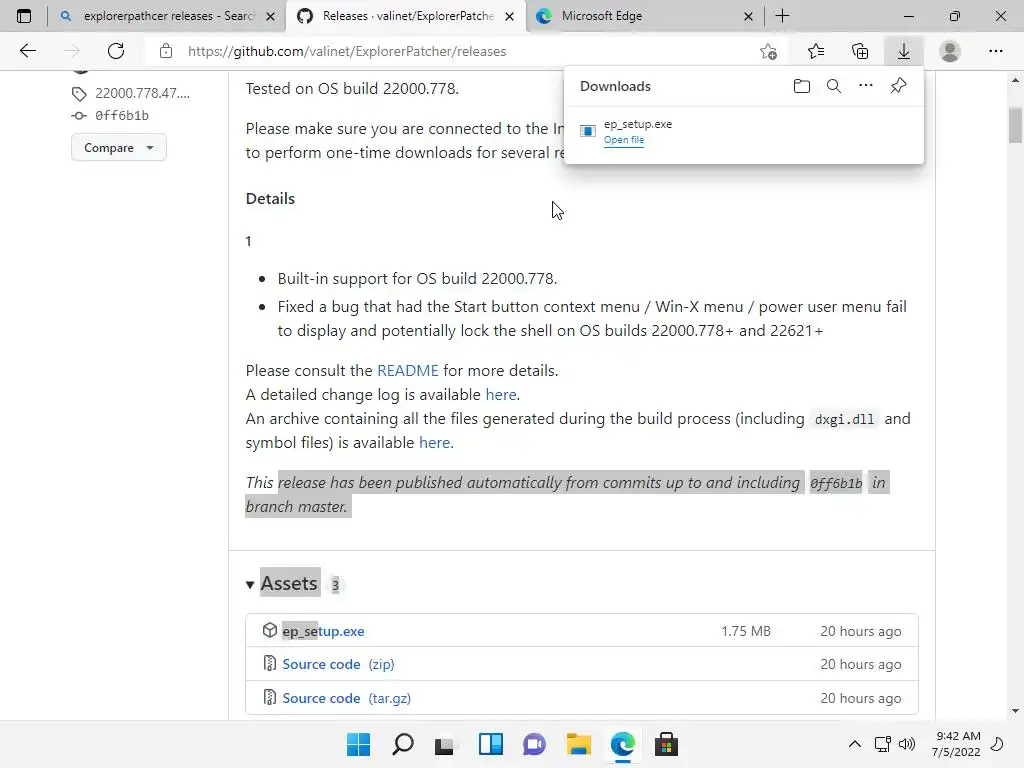
Task: Close the Microsoft Edge tab
Action: click(748, 16)
